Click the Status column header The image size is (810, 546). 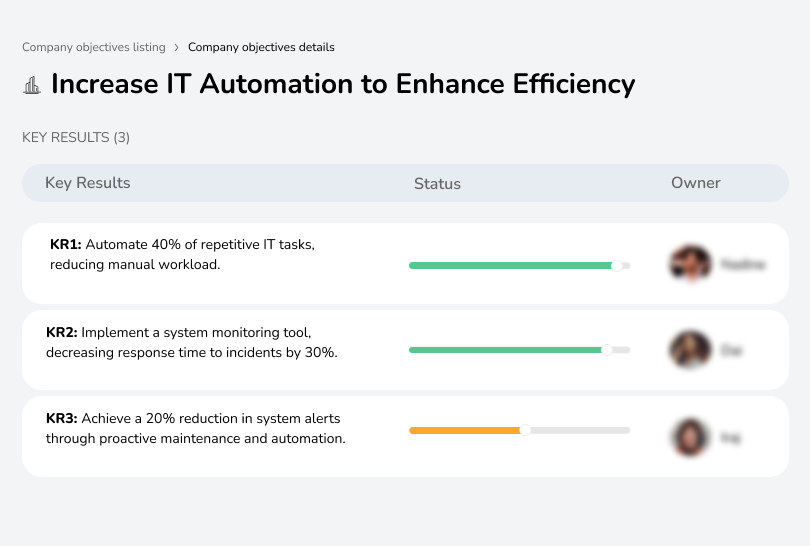click(x=437, y=183)
